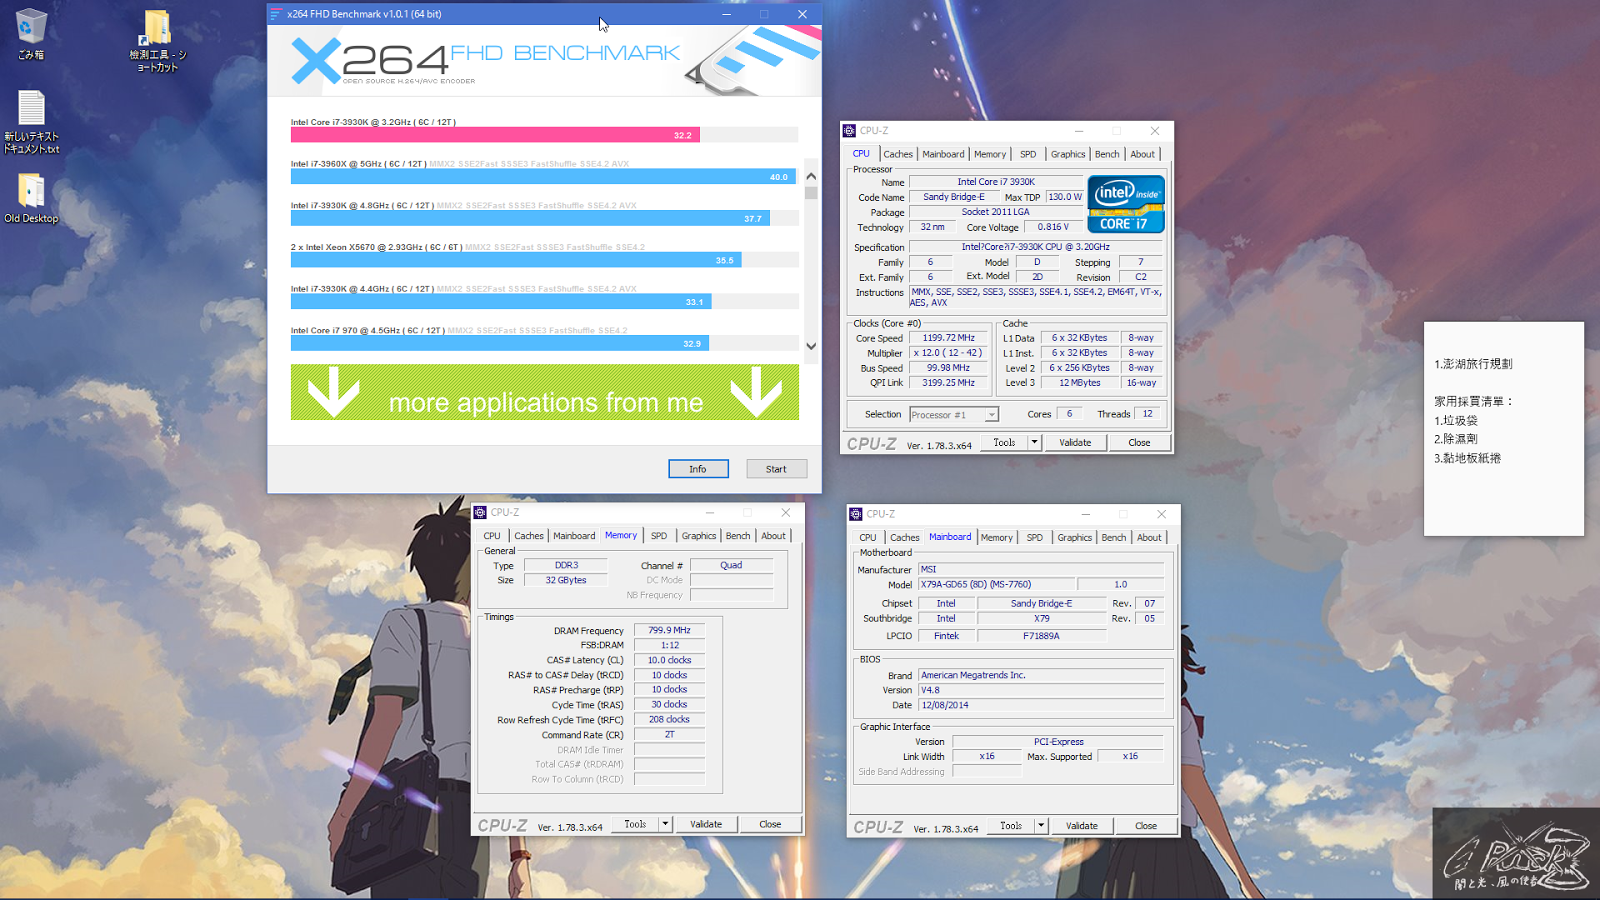
Task: Open the Recycle Bin desktop icon
Action: point(31,34)
